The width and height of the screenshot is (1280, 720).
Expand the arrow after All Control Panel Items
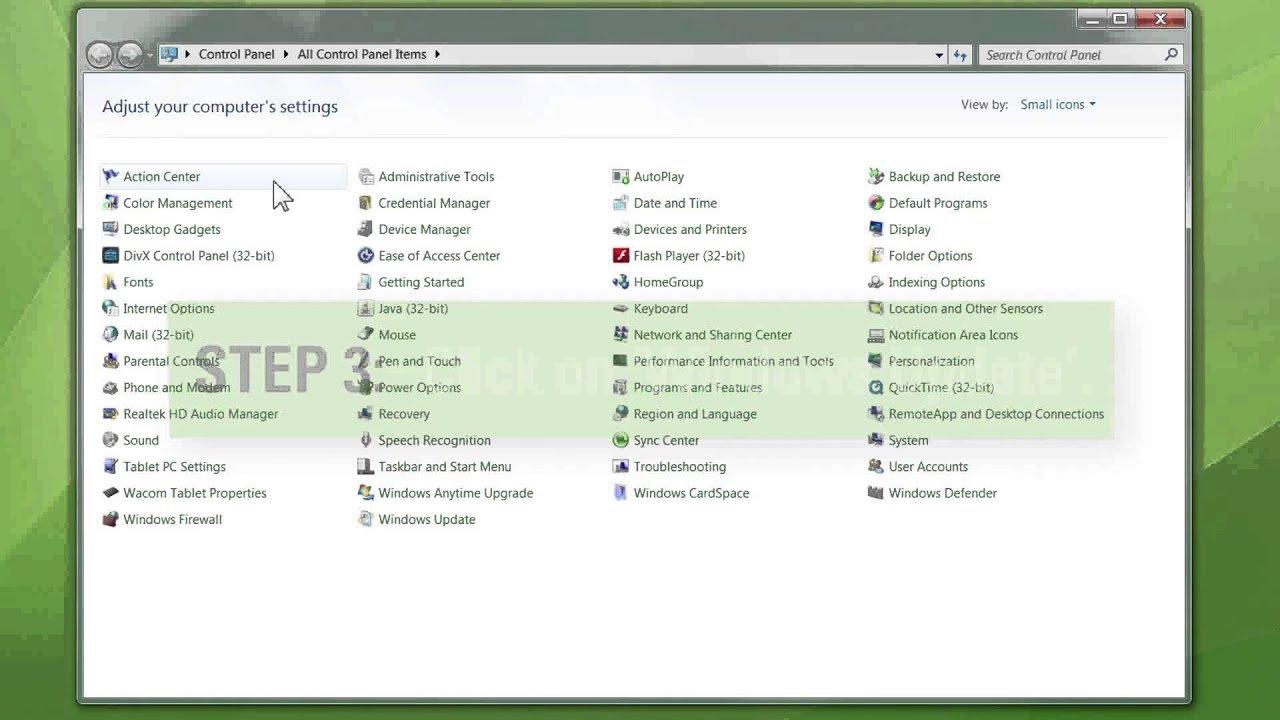pyautogui.click(x=437, y=55)
